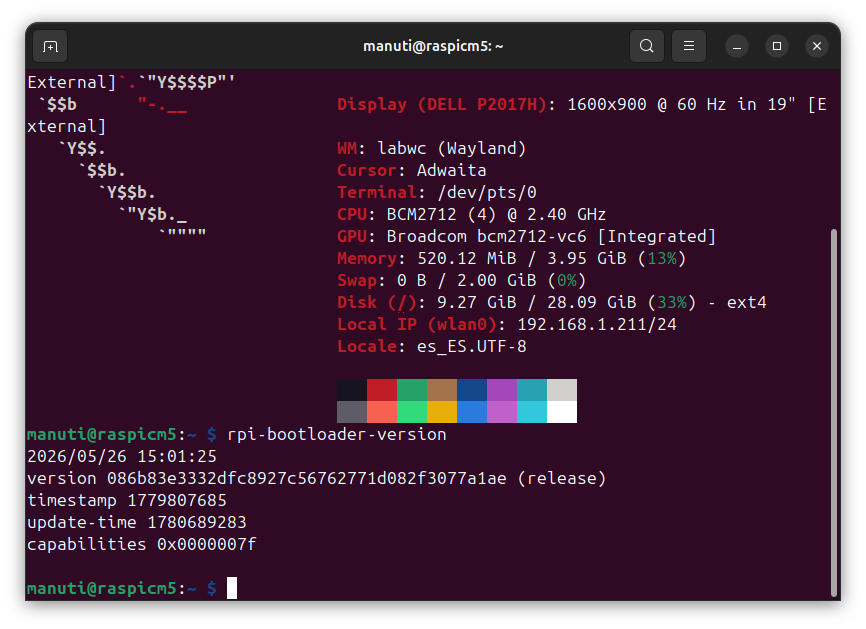Click the bright blue color block

472,412
